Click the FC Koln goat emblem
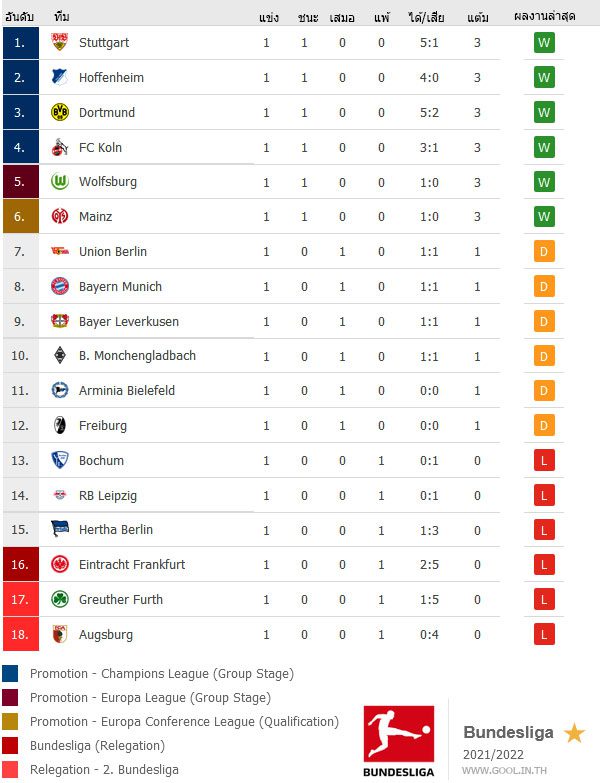 pyautogui.click(x=60, y=147)
